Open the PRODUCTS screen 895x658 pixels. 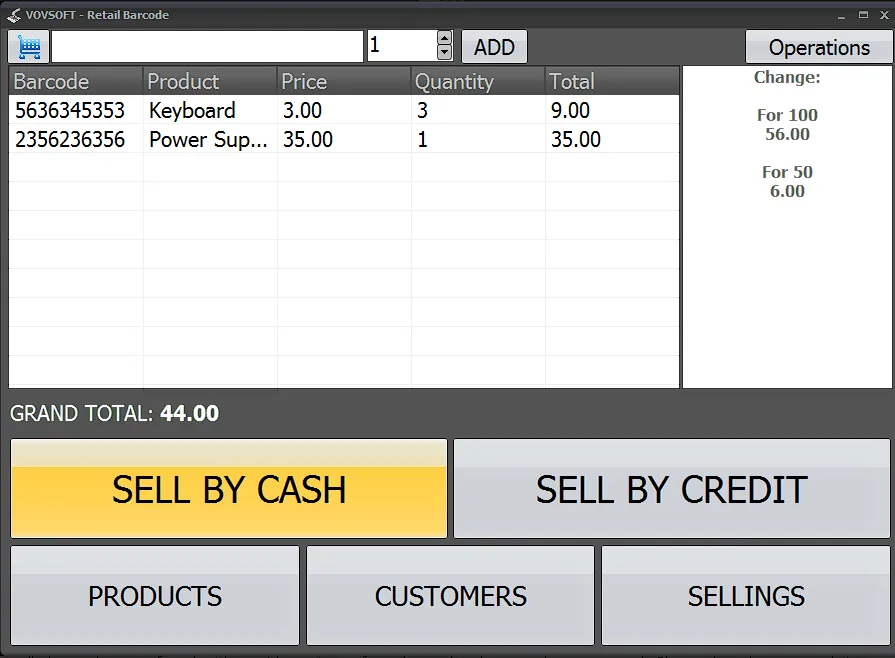pyautogui.click(x=154, y=595)
